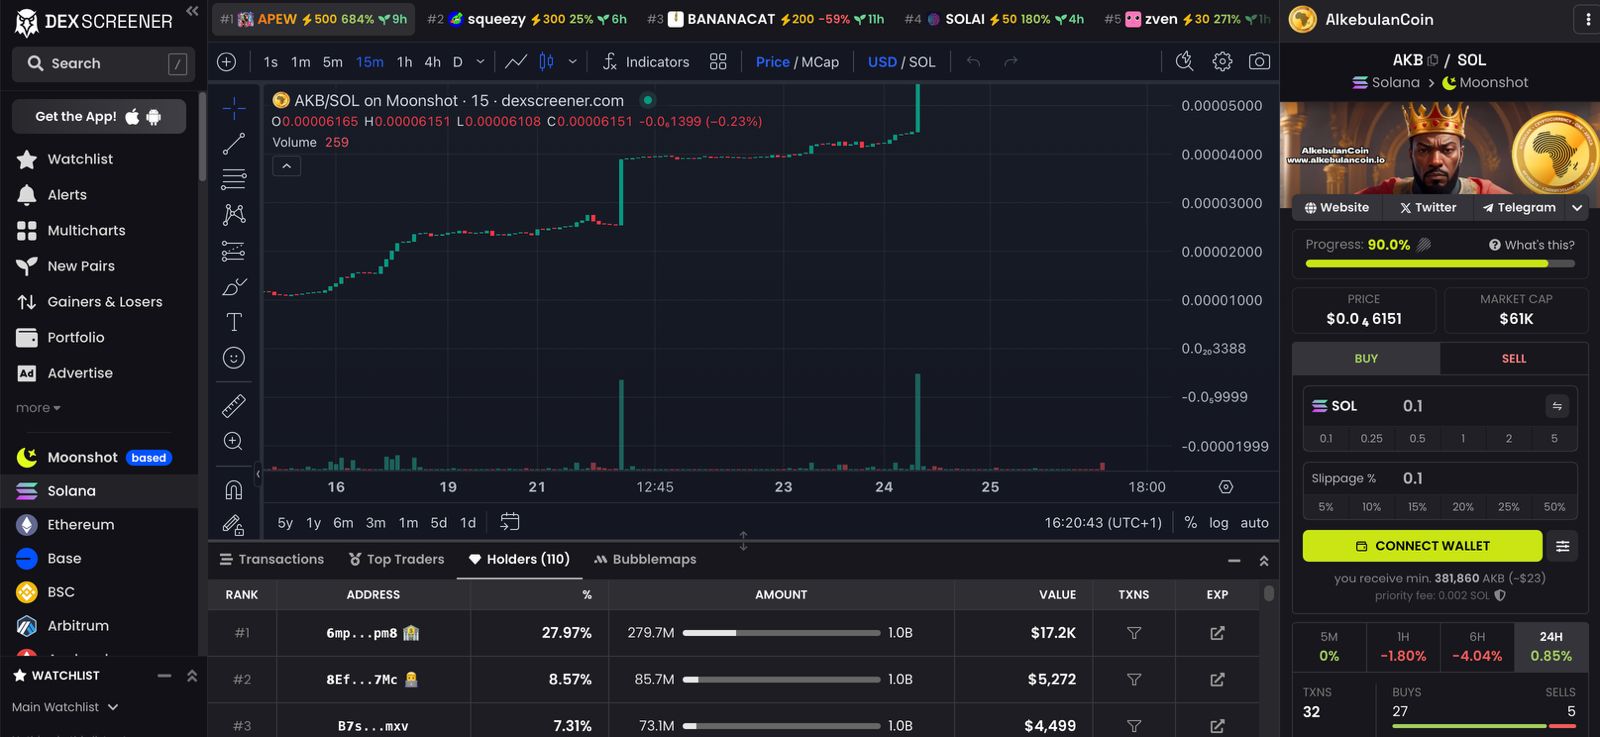Expand more social links chevron
Viewport: 1600px width, 737px height.
1577,208
